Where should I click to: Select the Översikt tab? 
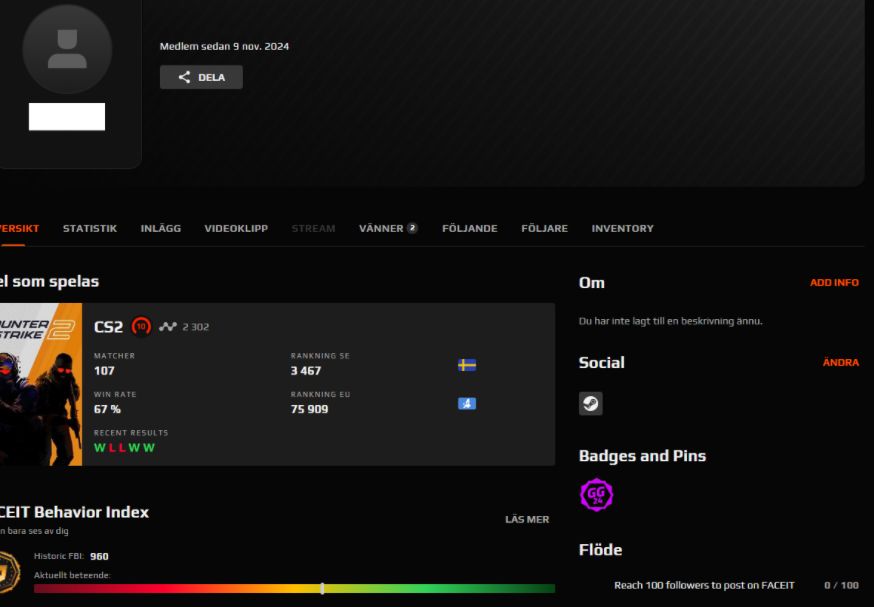pos(20,229)
